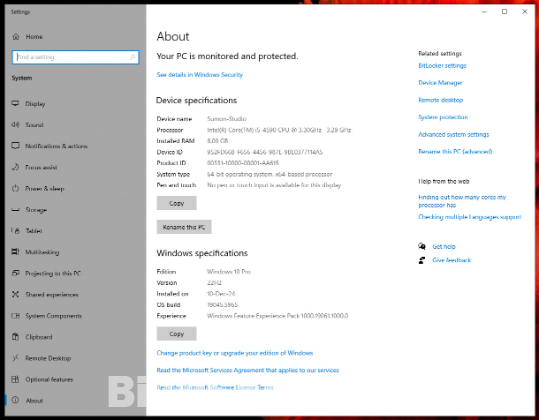Switch to Sound settings label

coord(34,125)
